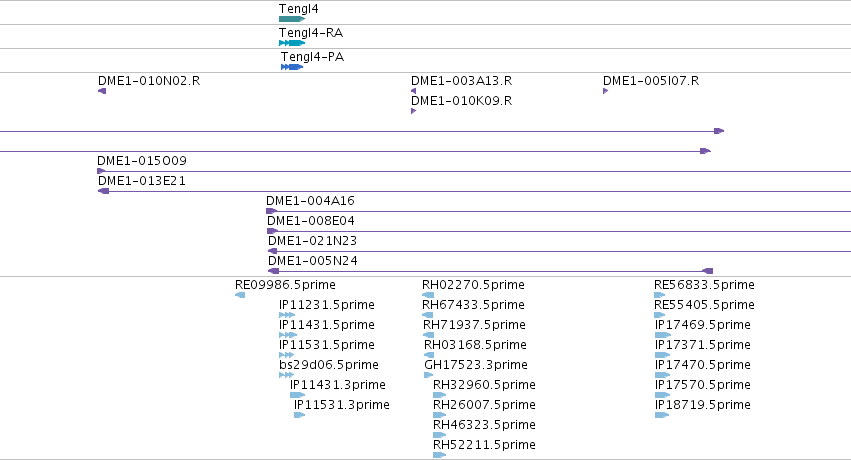
Task: Click the RE09986.5prime EST glyph
Action: pos(240,295)
